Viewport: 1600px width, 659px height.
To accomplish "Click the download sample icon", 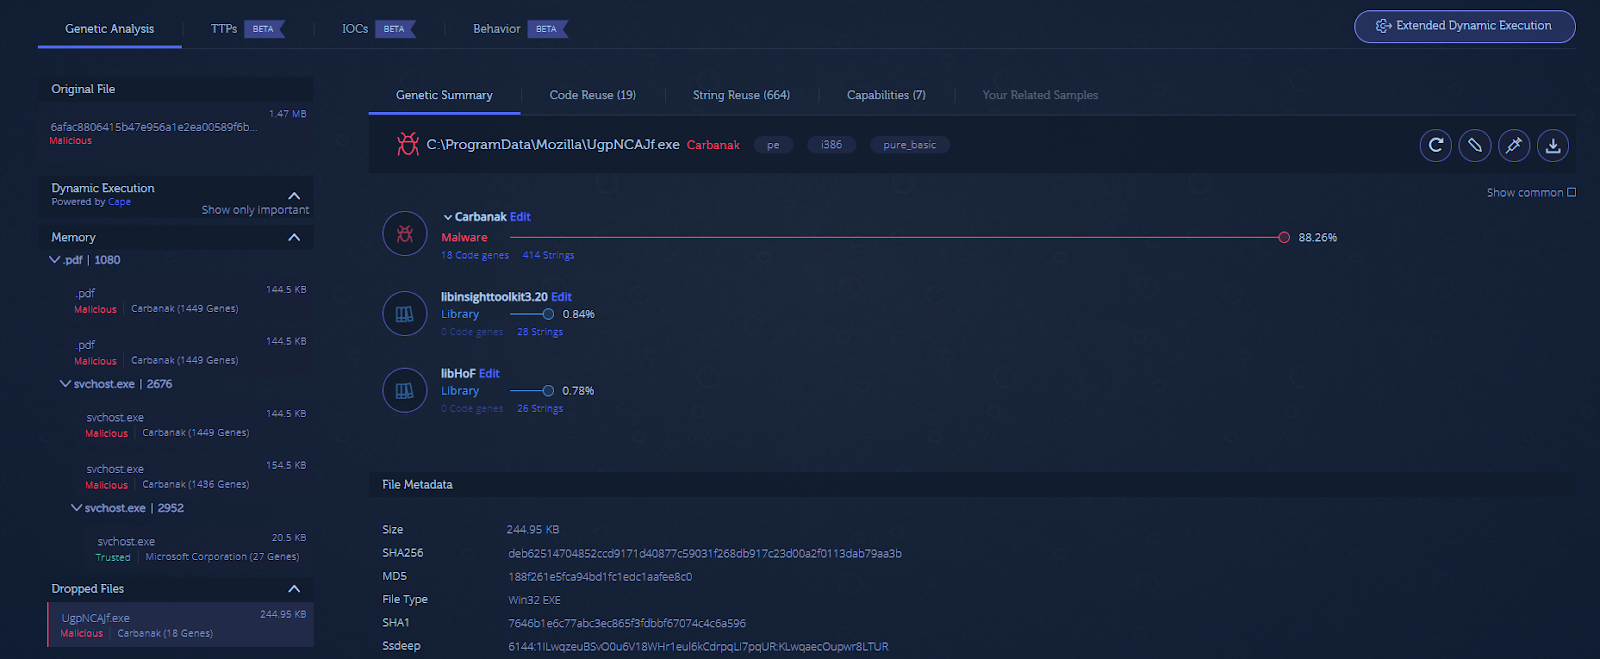I will click(1553, 145).
